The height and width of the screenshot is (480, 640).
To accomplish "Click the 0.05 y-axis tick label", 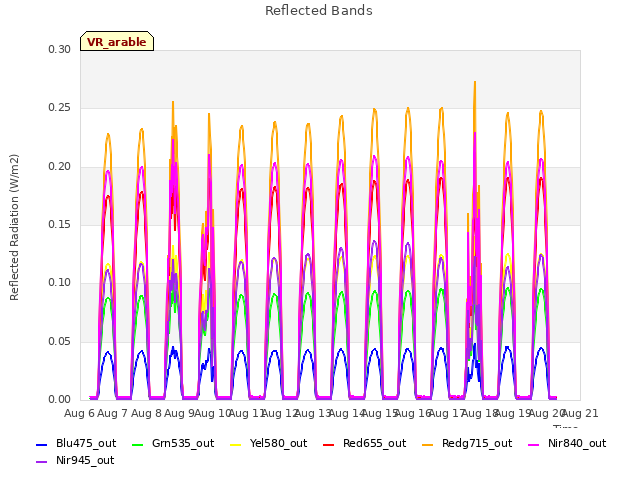I will 60,341.
